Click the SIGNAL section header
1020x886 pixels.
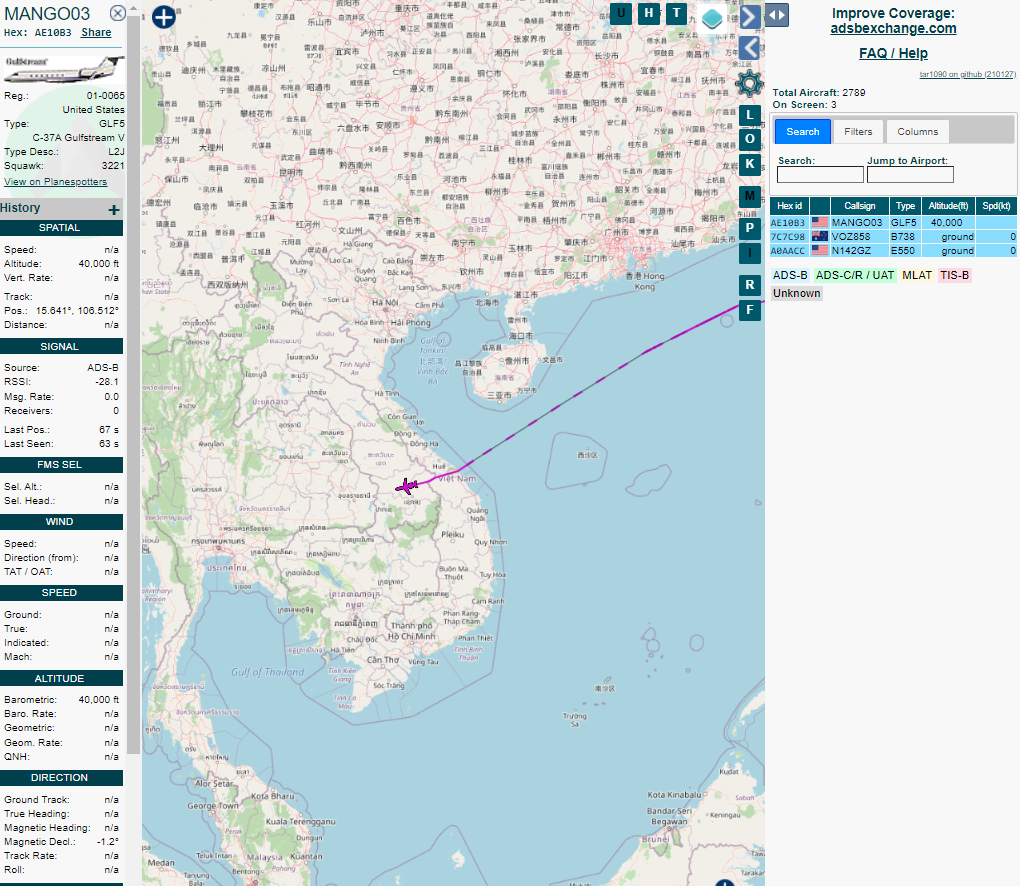(61, 347)
